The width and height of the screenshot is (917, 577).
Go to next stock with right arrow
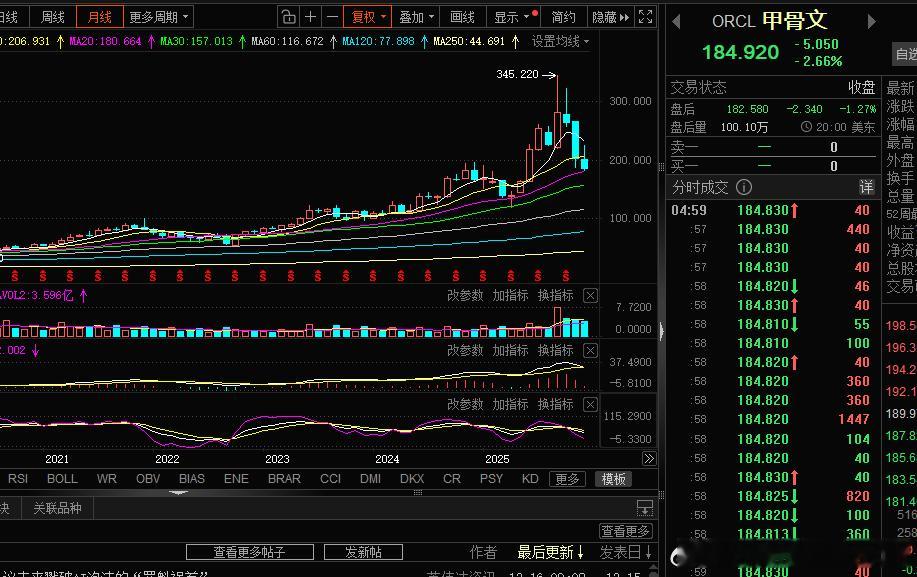coord(871,22)
